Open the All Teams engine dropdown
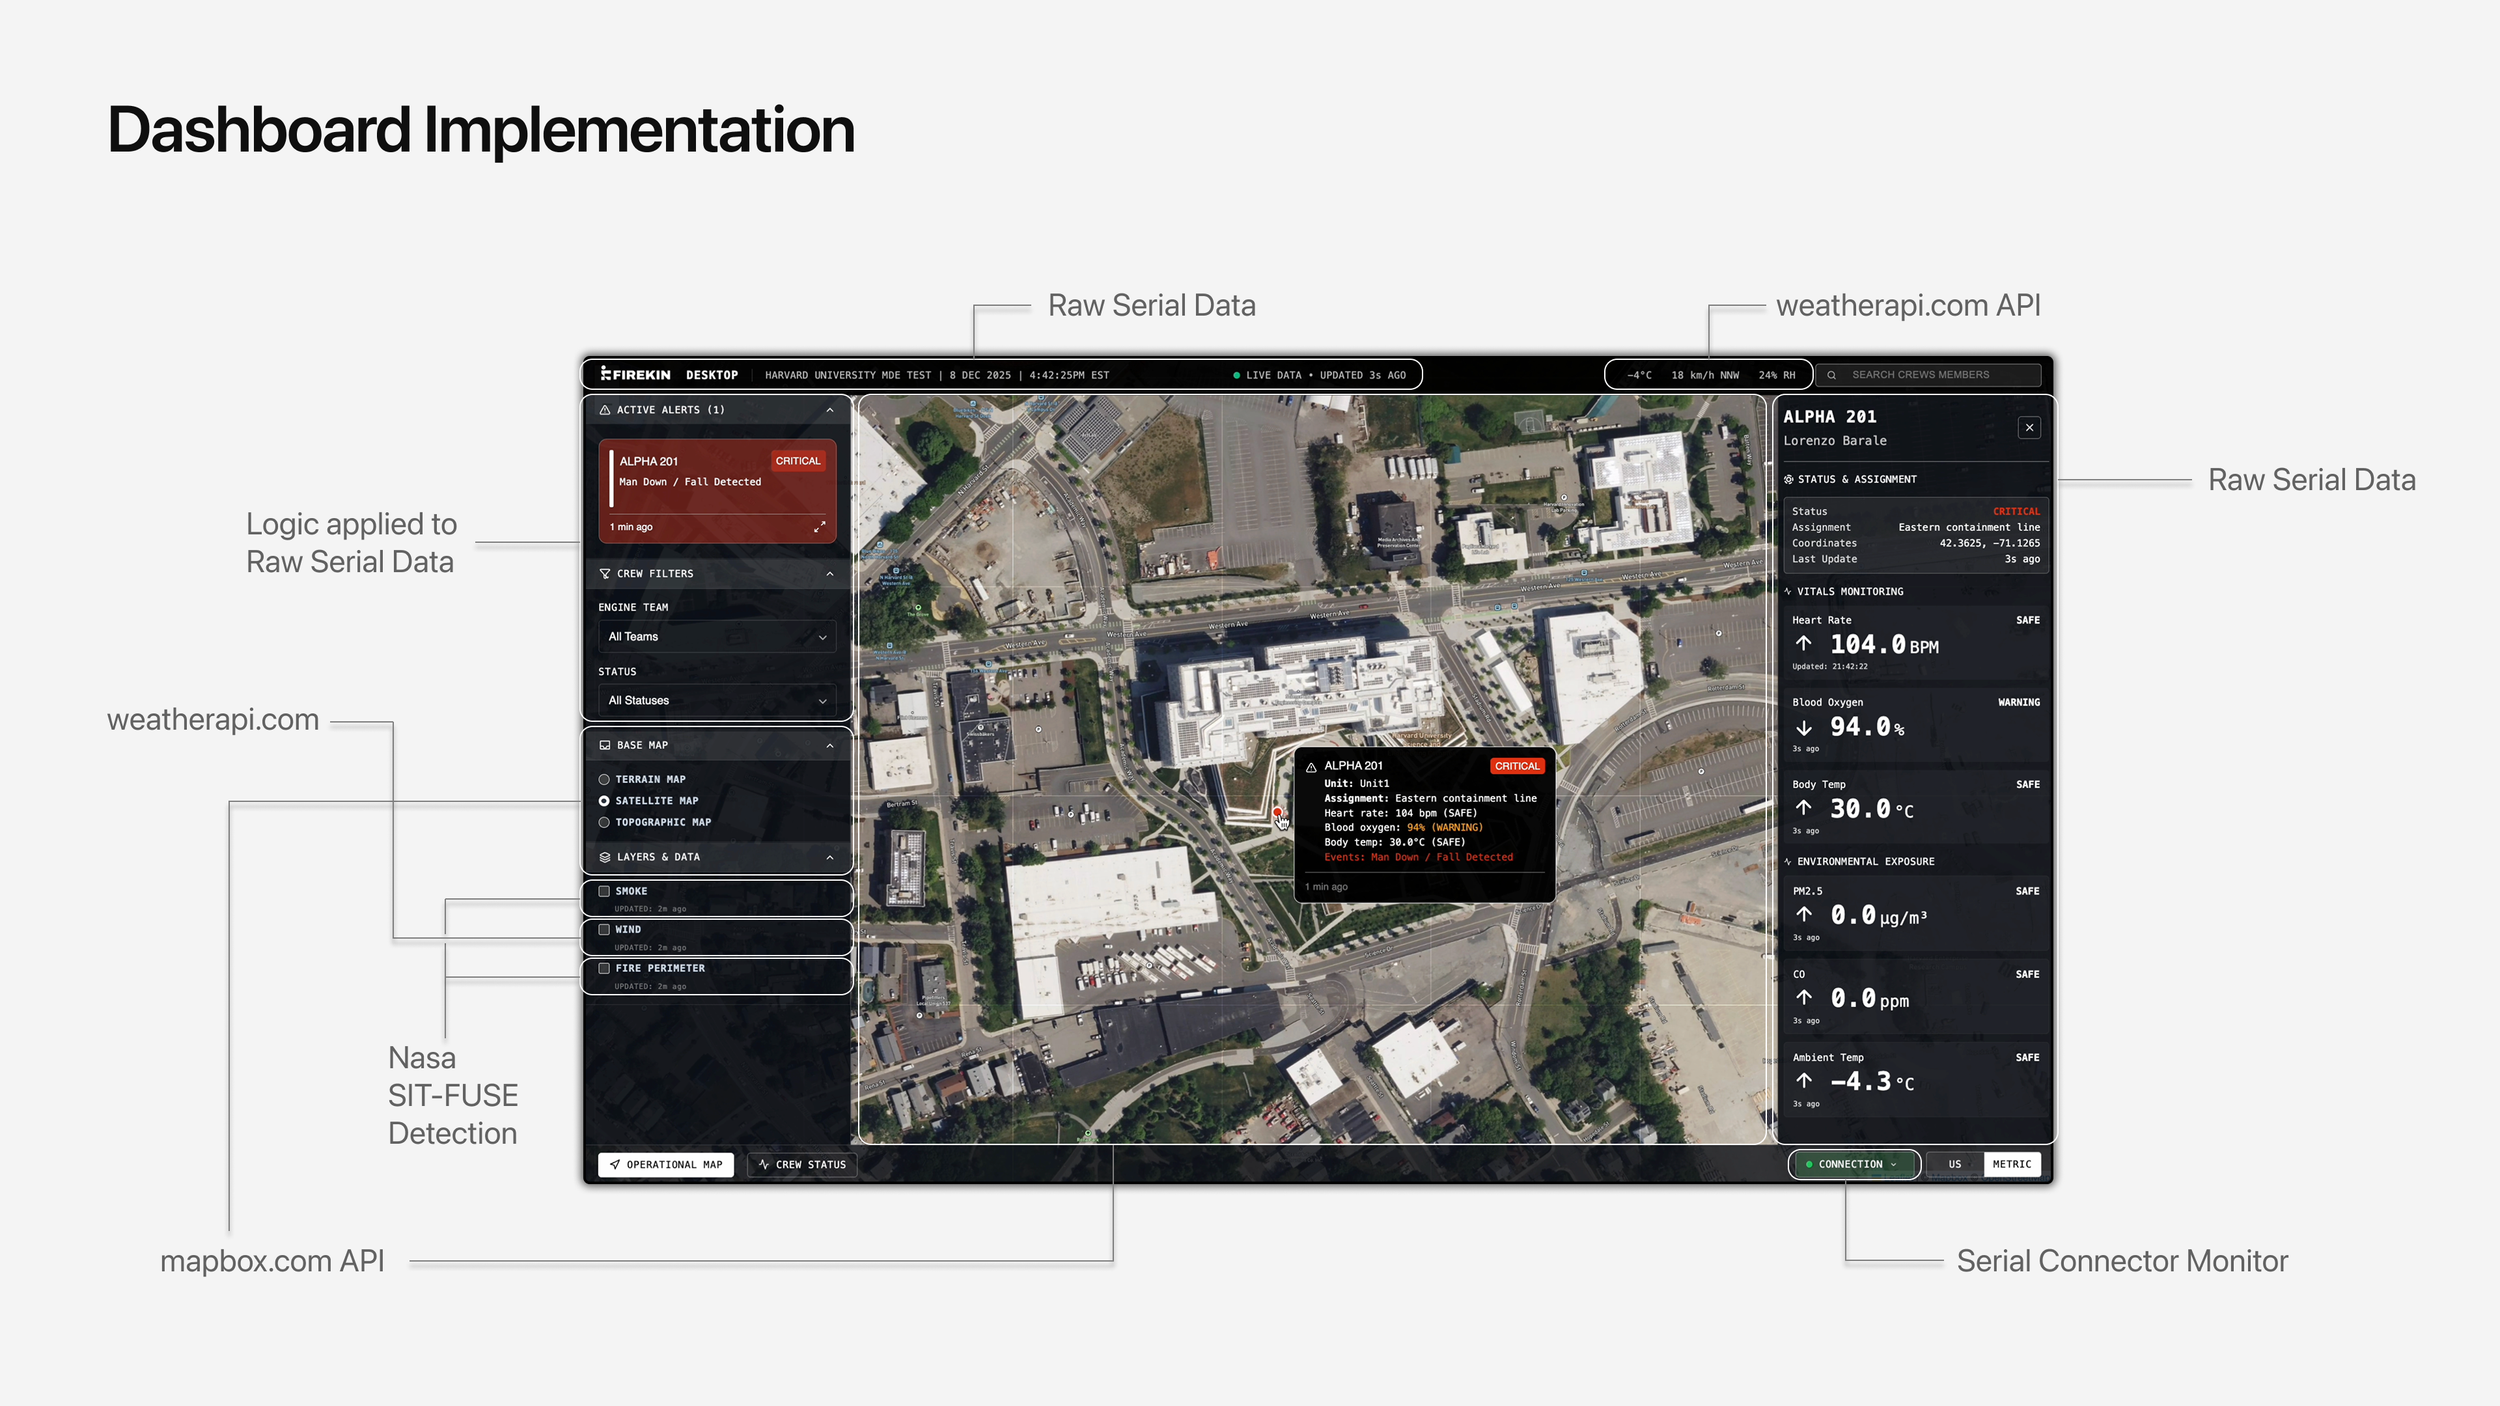 [717, 637]
